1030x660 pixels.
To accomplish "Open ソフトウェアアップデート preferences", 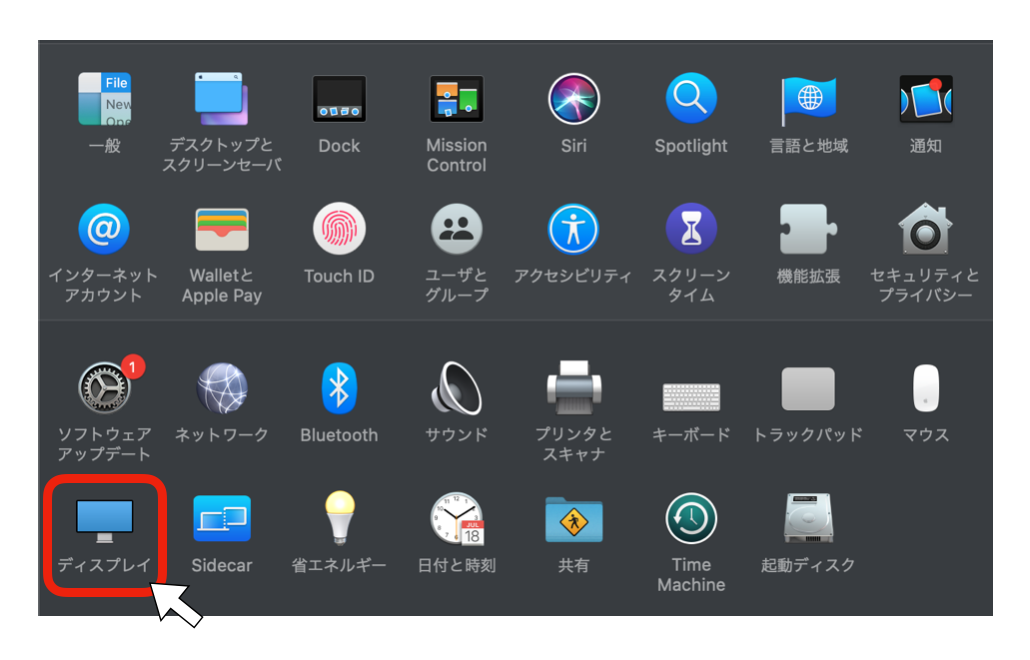I will click(104, 387).
